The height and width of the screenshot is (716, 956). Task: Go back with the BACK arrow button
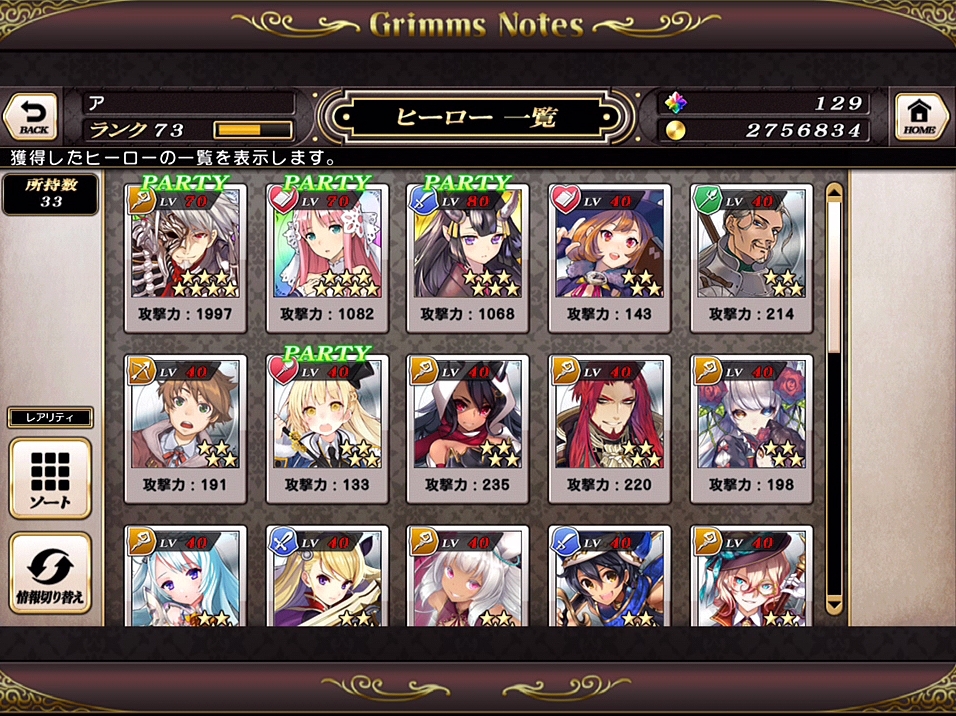32,116
